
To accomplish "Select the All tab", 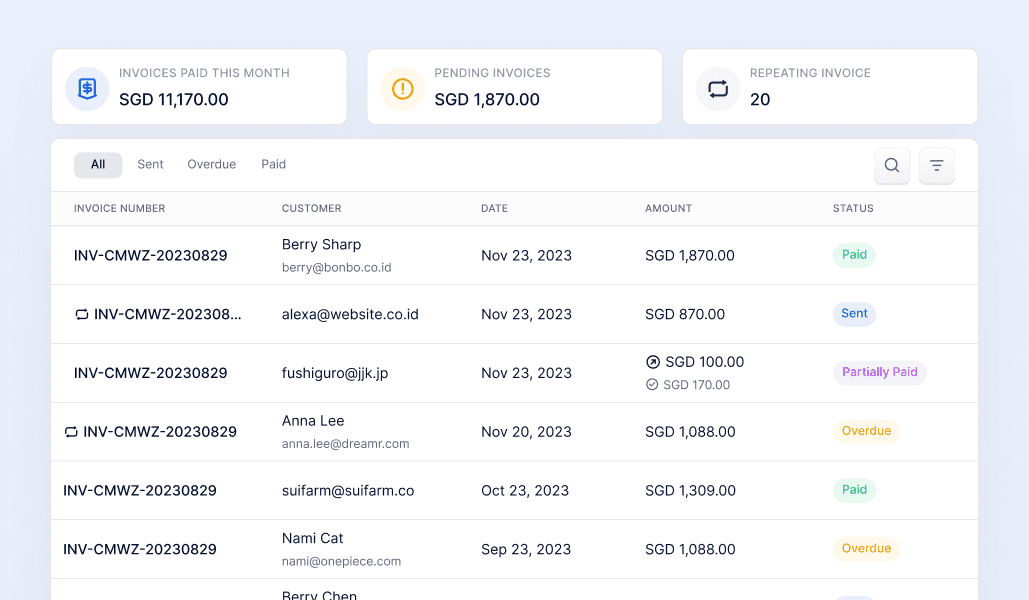I will [98, 165].
